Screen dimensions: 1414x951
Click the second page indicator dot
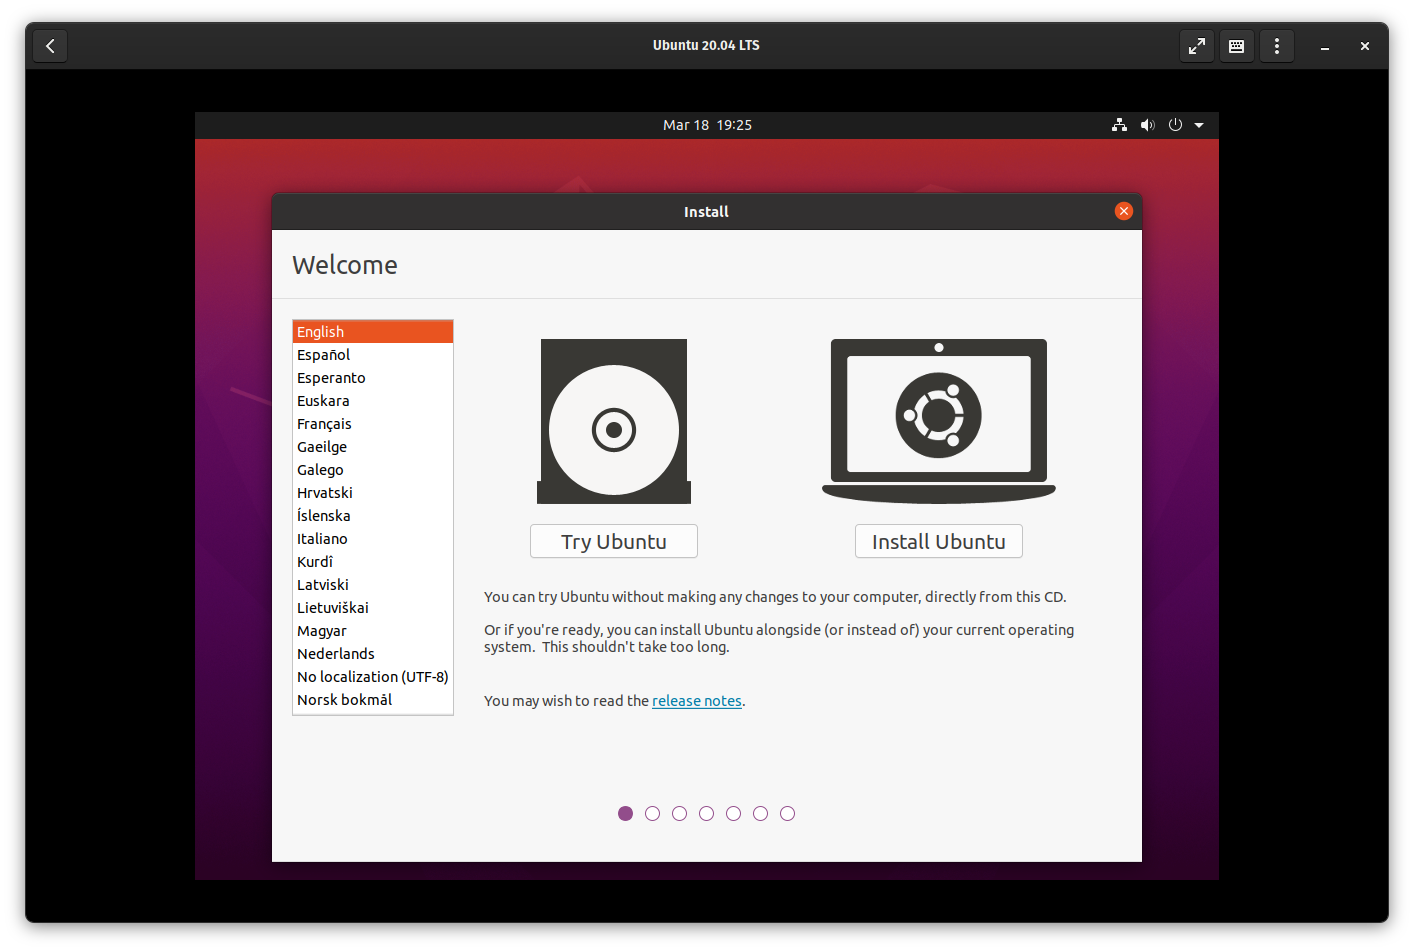[652, 813]
